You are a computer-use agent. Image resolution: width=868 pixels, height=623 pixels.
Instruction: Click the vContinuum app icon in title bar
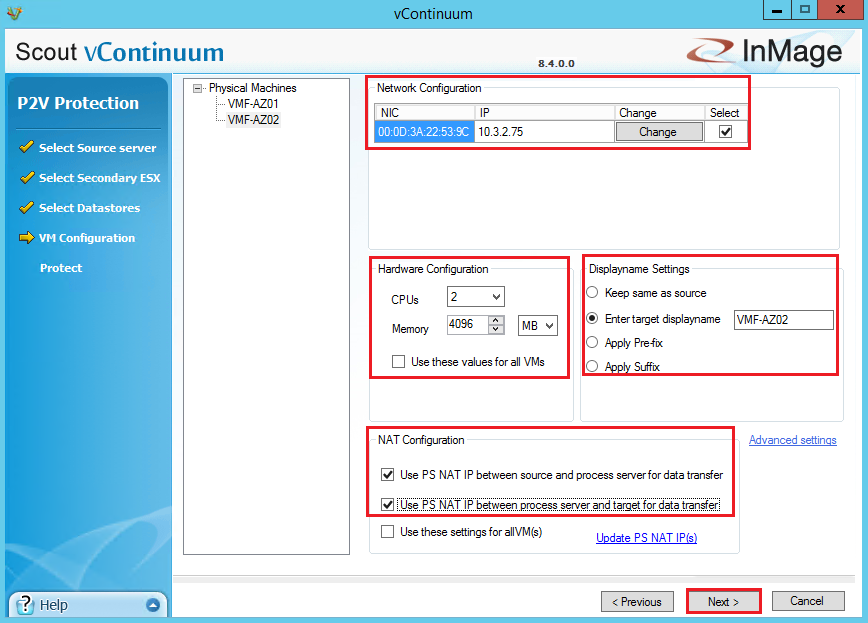[x=14, y=13]
